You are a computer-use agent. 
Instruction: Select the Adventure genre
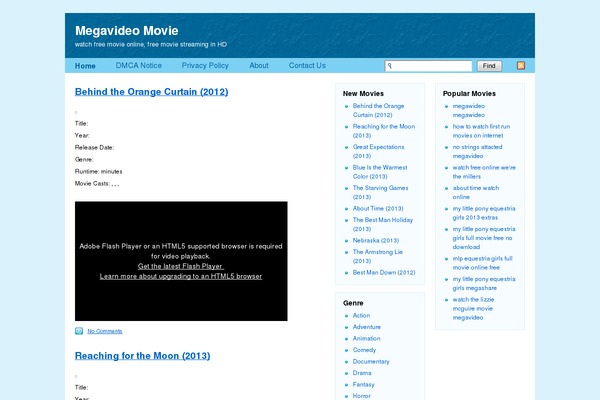(x=367, y=327)
